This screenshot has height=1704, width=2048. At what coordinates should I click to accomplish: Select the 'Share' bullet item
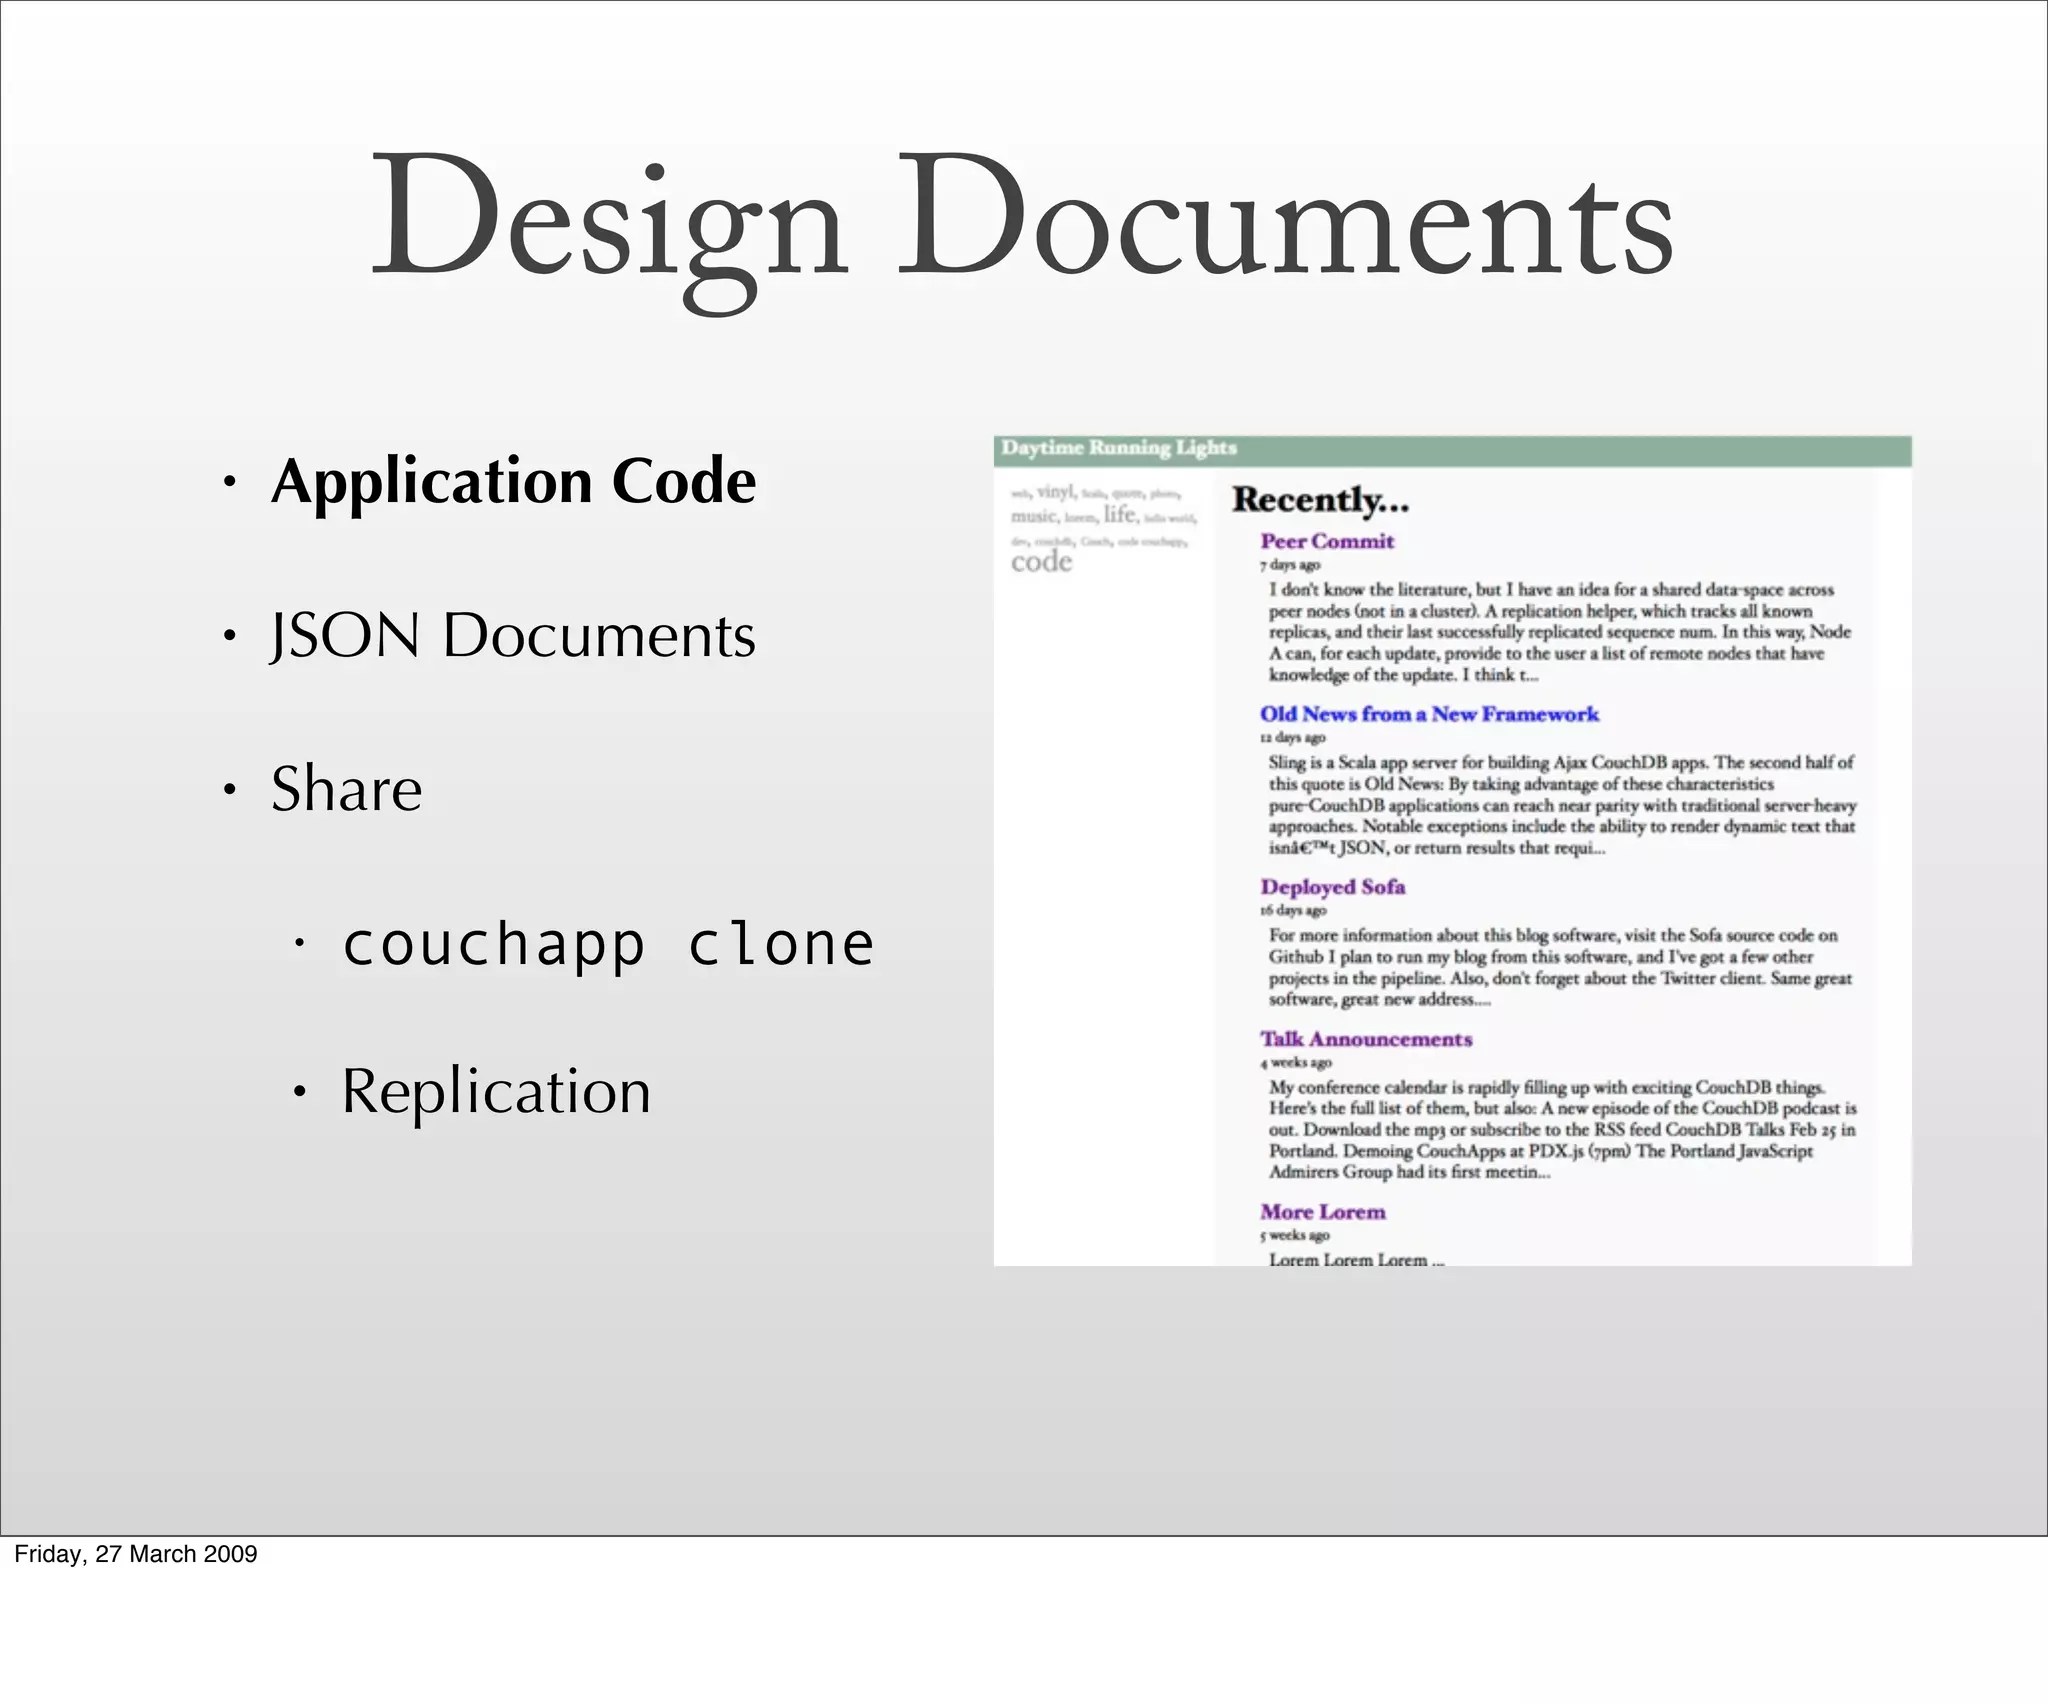pos(346,788)
